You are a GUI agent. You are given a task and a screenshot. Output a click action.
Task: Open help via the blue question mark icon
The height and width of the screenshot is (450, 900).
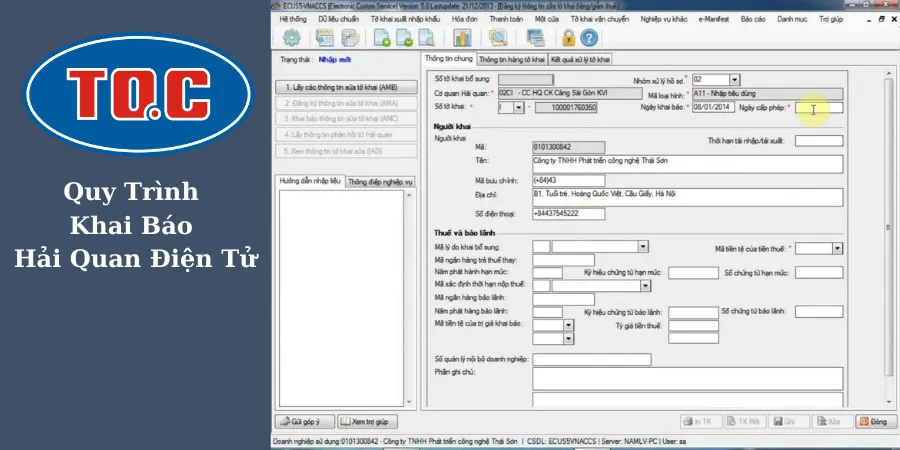click(x=589, y=38)
